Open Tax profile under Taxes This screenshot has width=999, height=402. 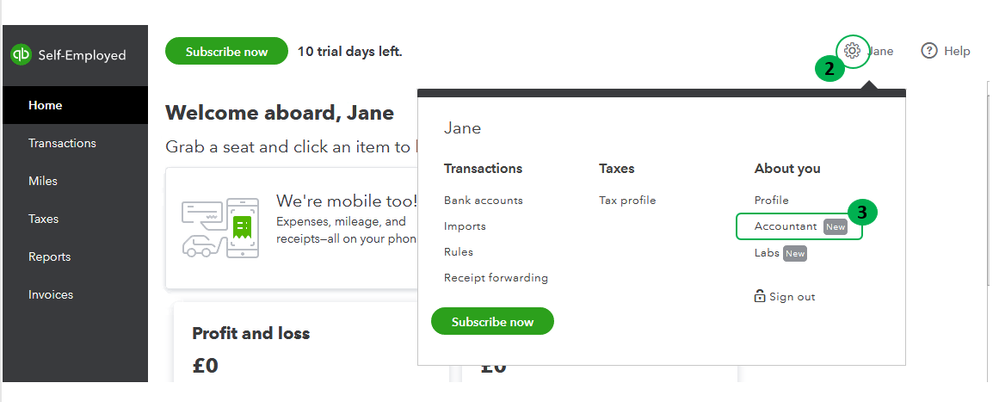[627, 200]
